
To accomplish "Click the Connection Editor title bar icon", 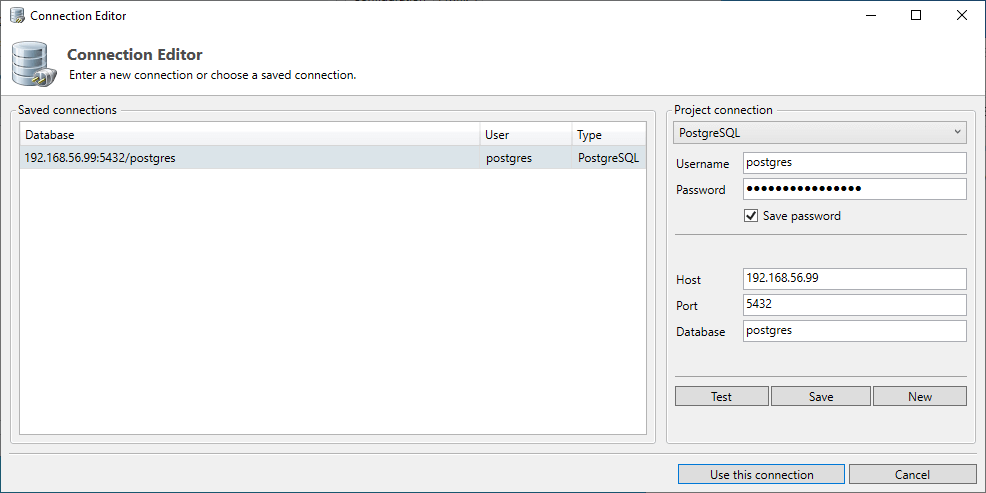I will (x=16, y=16).
